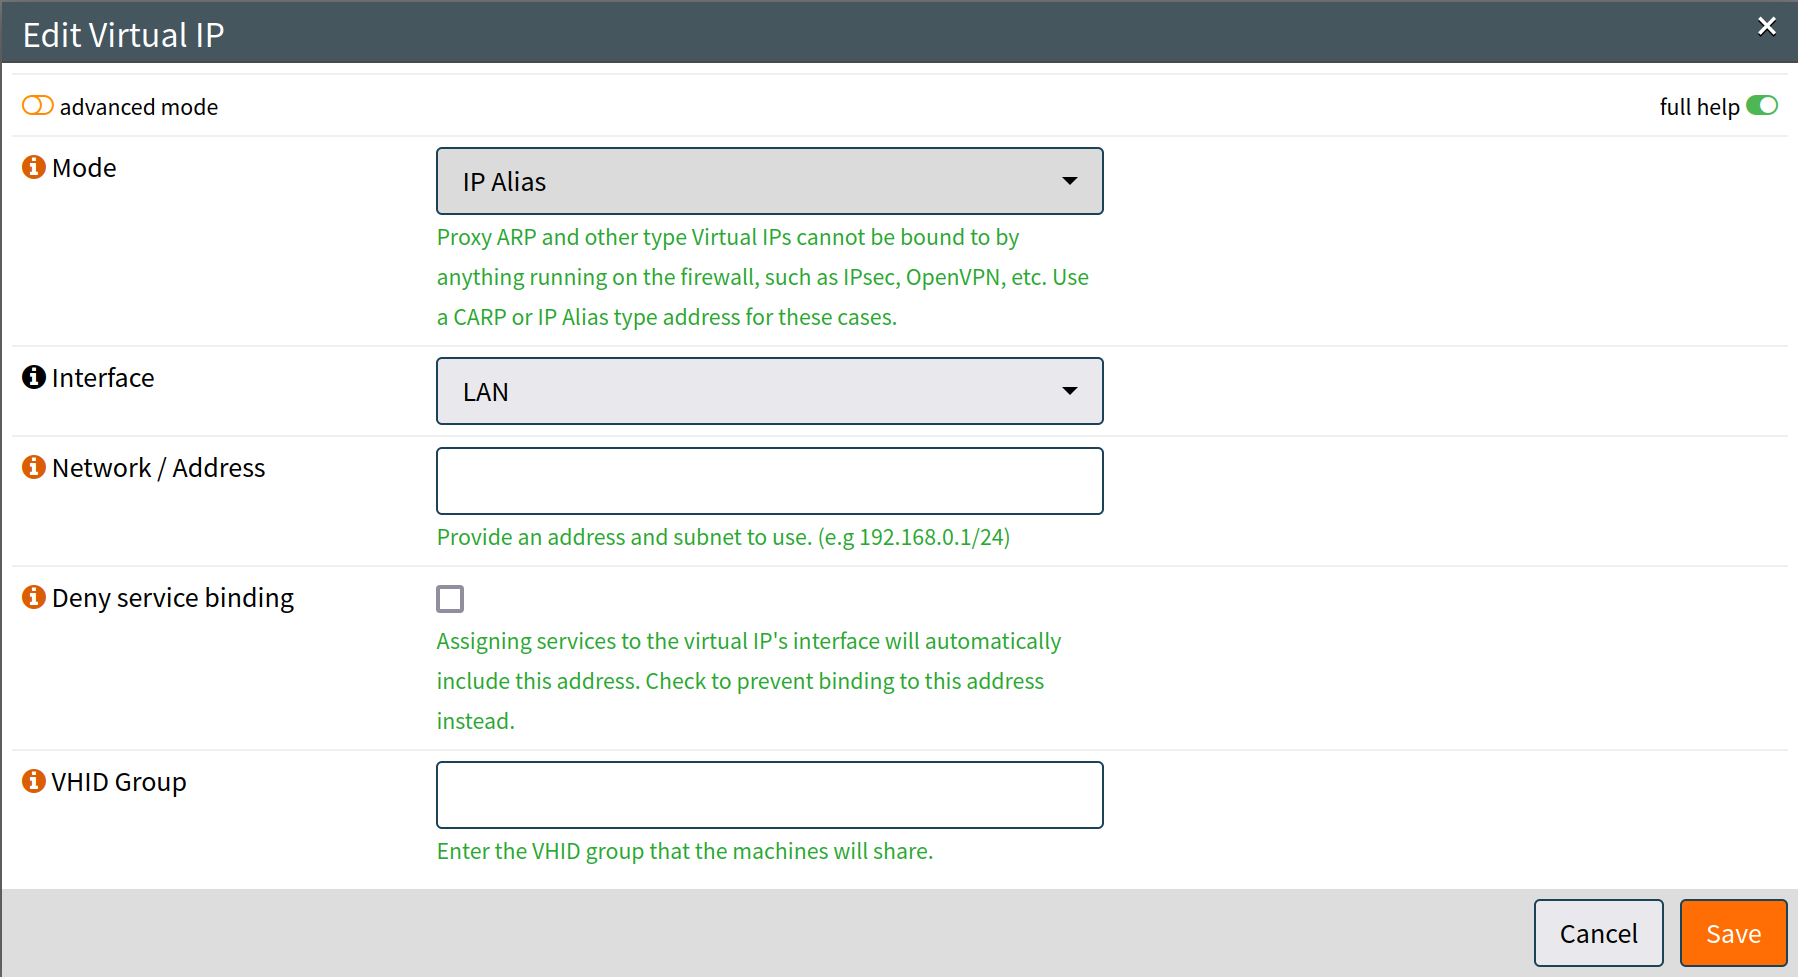The height and width of the screenshot is (977, 1798).
Task: Click the info icon next to VHID Group
Action: (x=33, y=781)
